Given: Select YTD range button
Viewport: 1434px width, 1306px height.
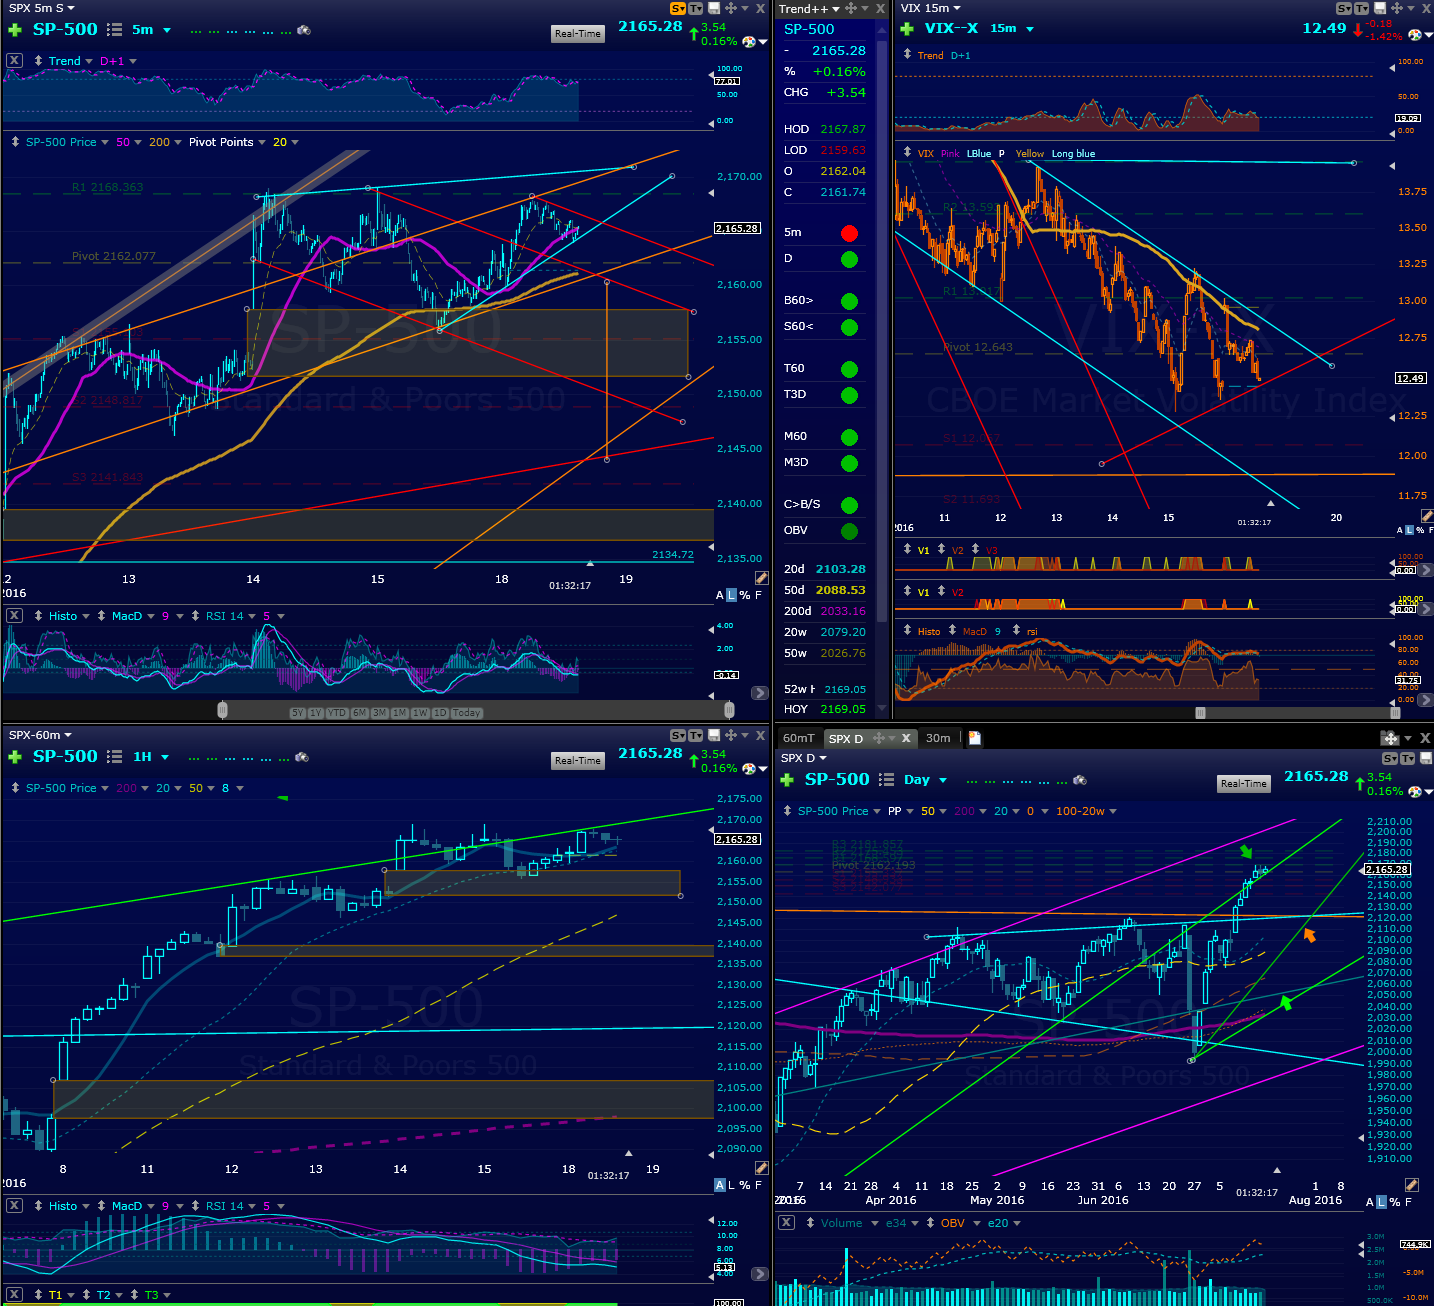Looking at the screenshot, I should point(337,713).
